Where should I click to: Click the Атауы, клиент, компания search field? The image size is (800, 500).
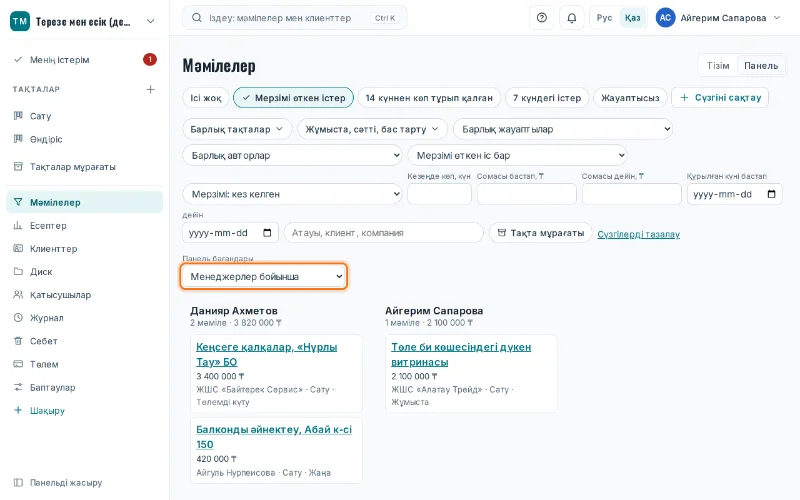click(x=384, y=233)
